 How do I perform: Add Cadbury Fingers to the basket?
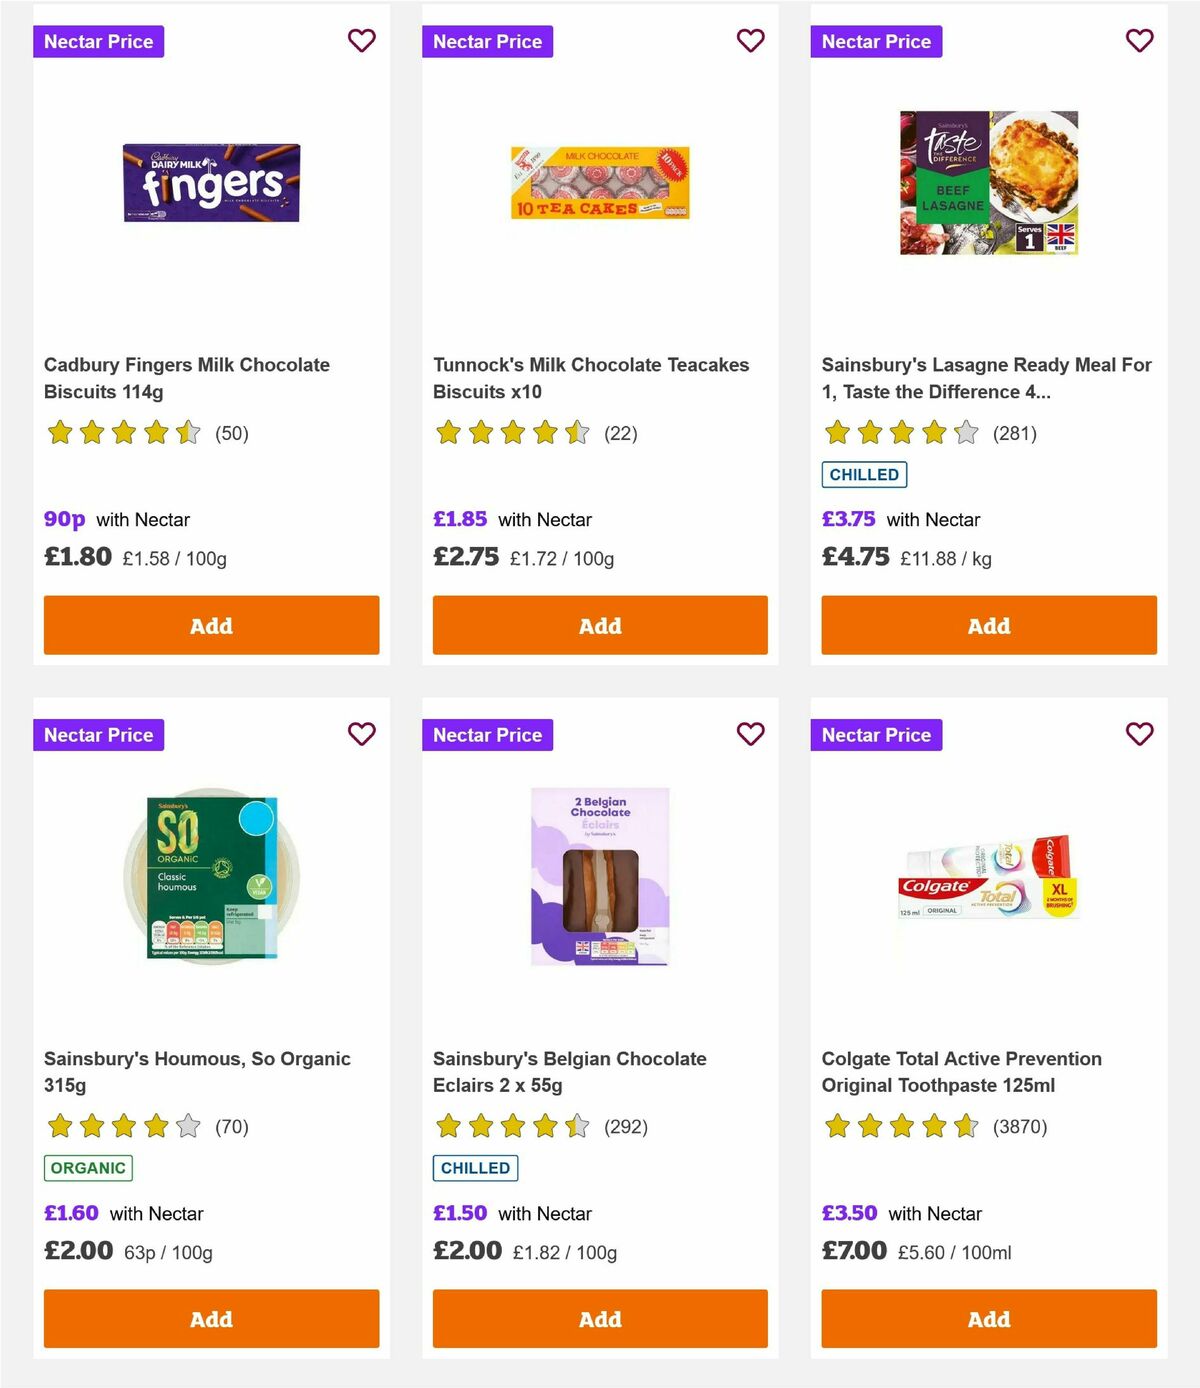211,625
